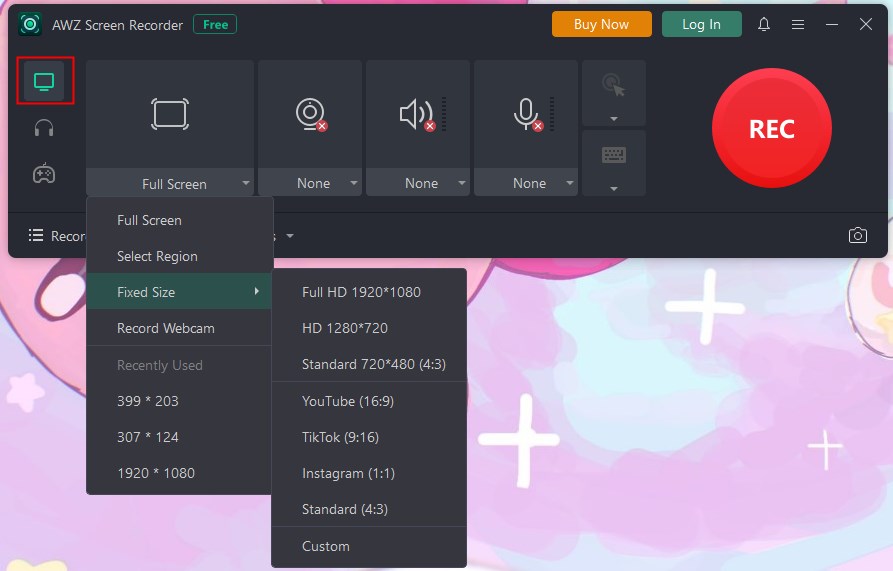Click the full screen capture area icon
The image size is (893, 571).
170,114
